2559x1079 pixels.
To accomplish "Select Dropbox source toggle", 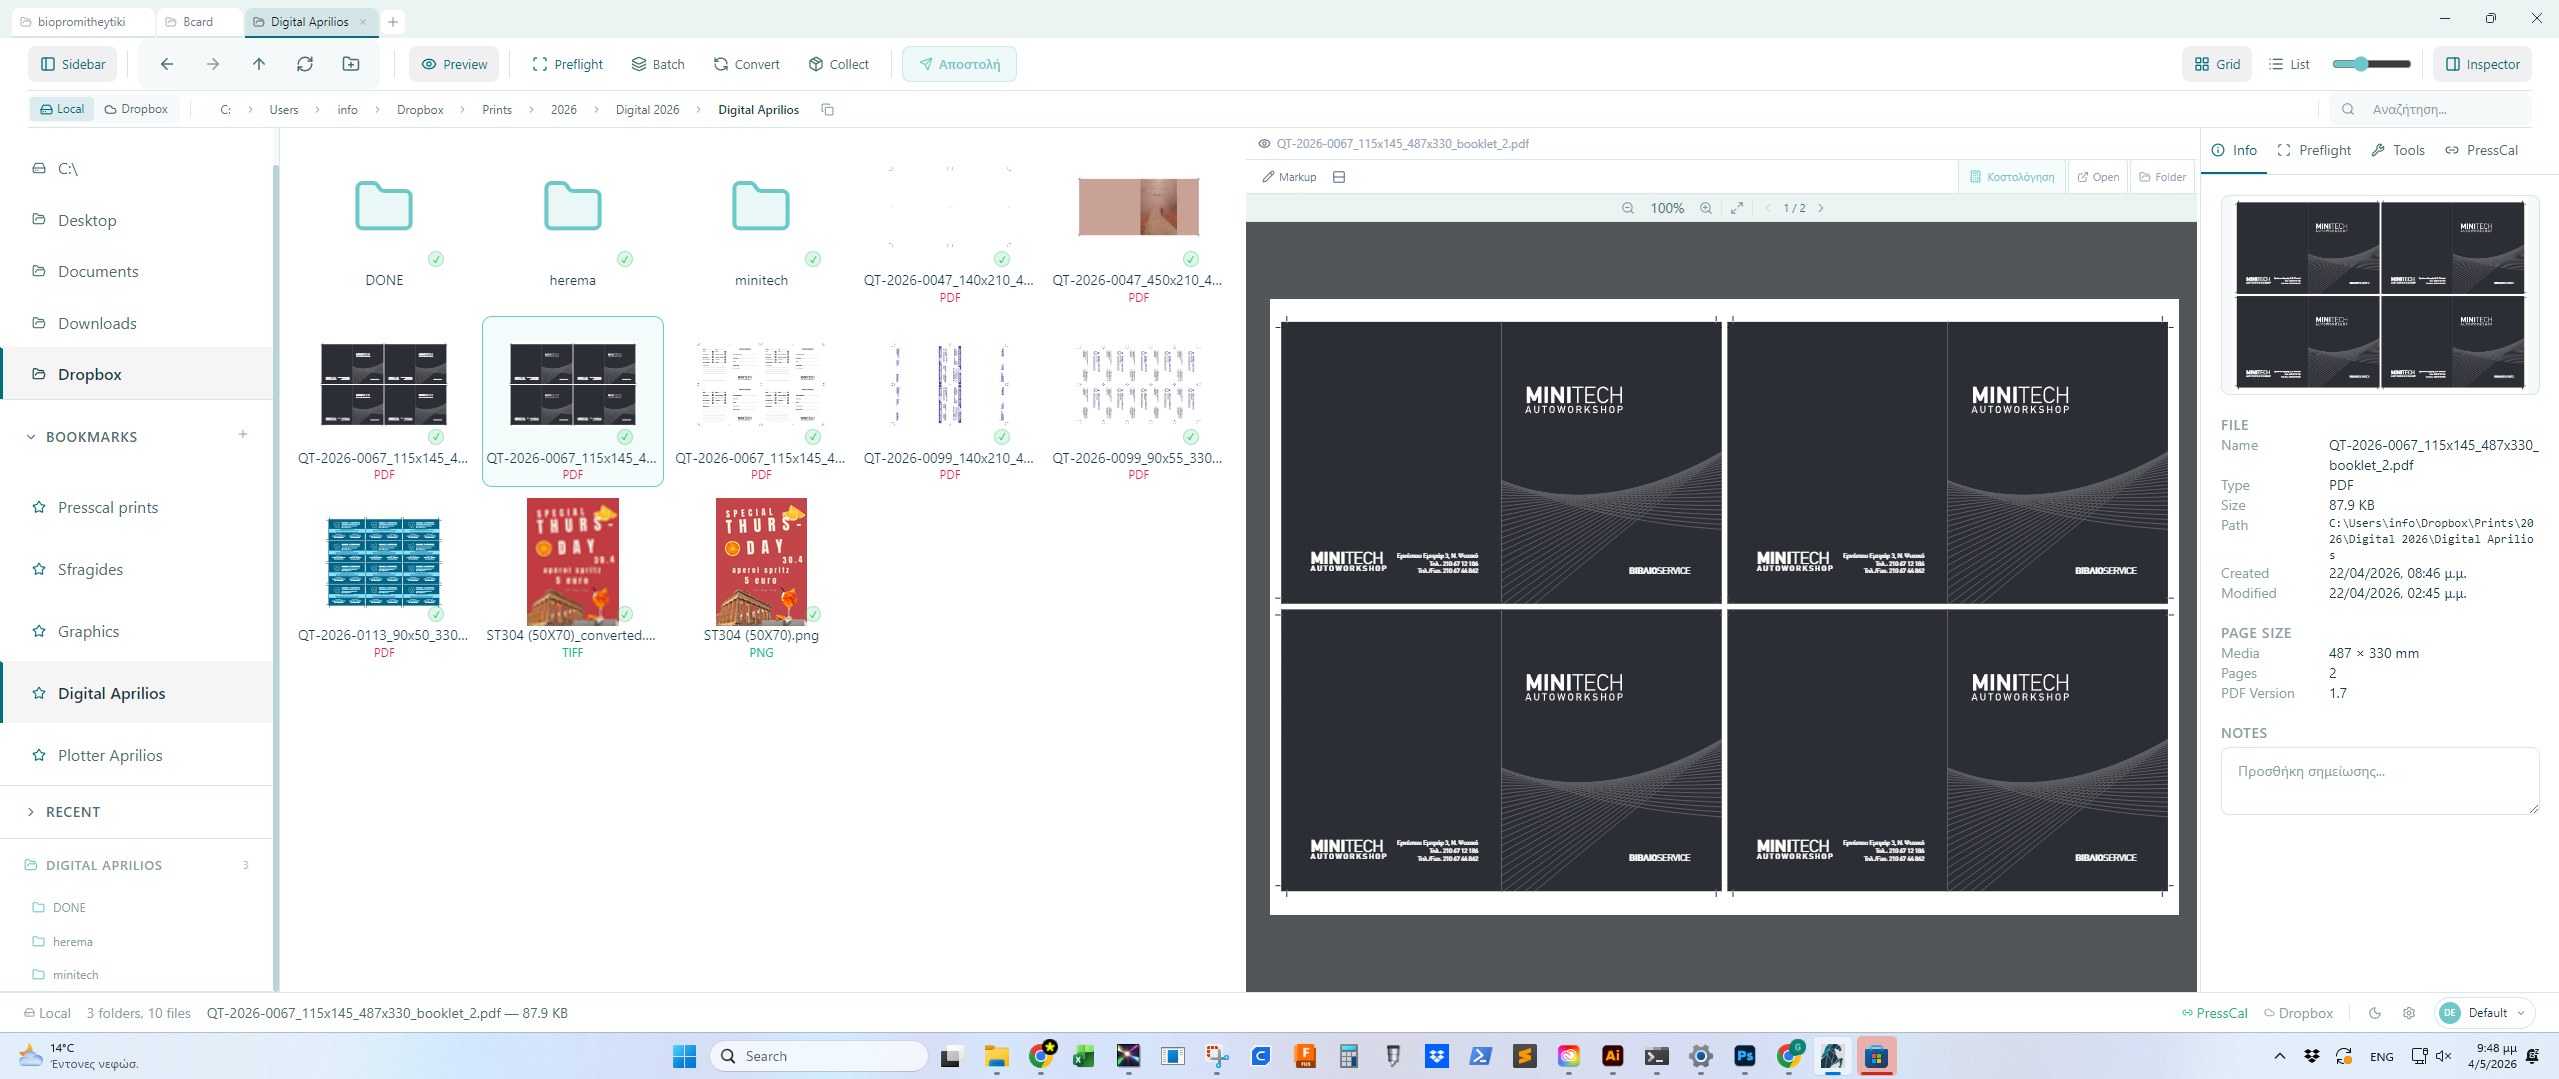I will (x=137, y=109).
